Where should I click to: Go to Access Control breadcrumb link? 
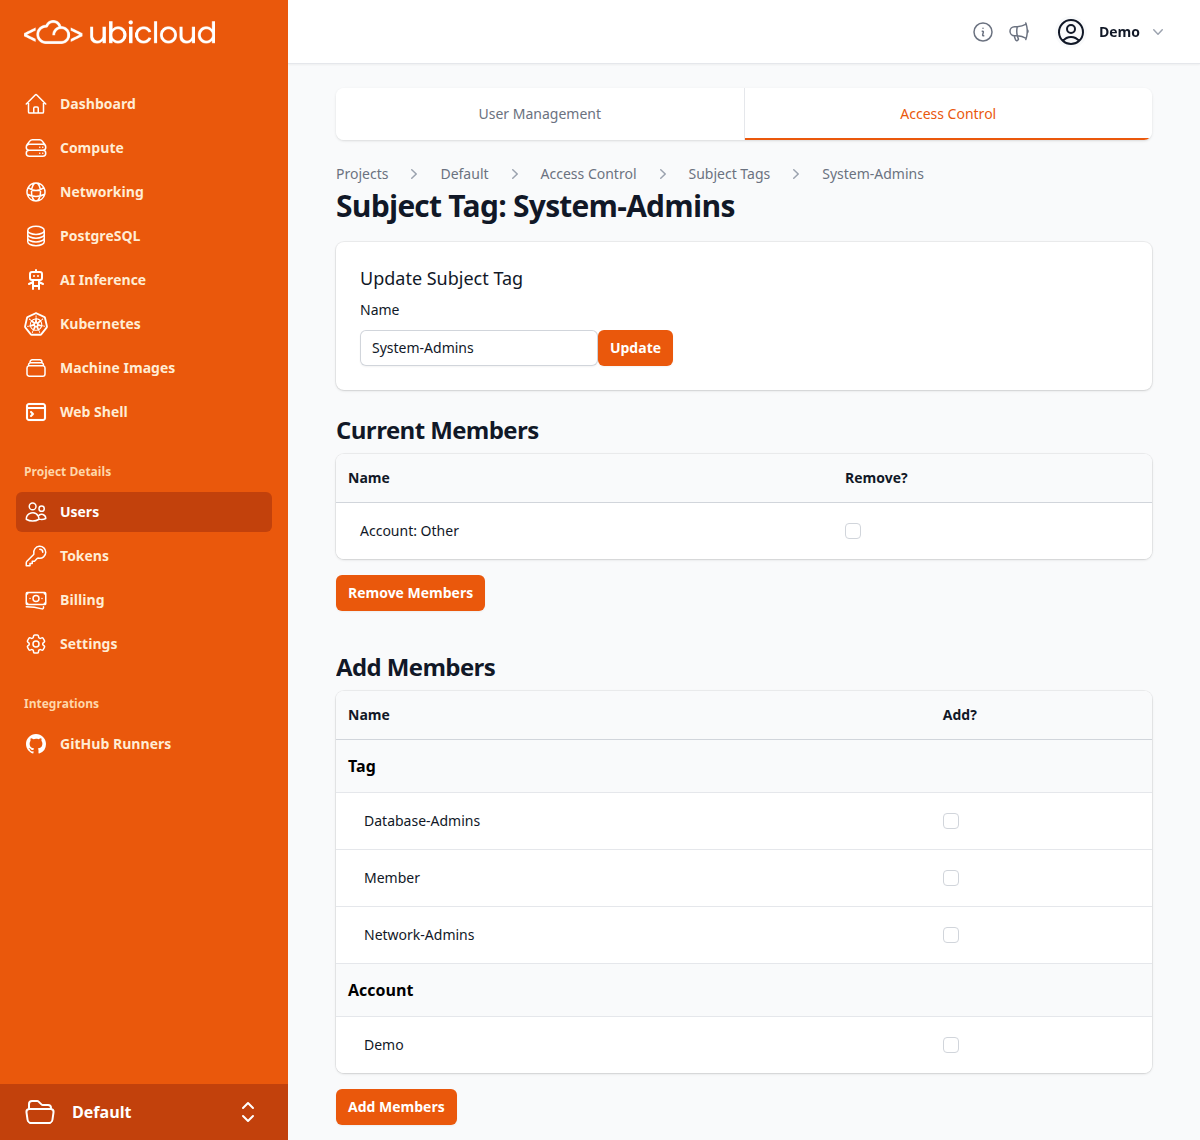[x=588, y=174]
